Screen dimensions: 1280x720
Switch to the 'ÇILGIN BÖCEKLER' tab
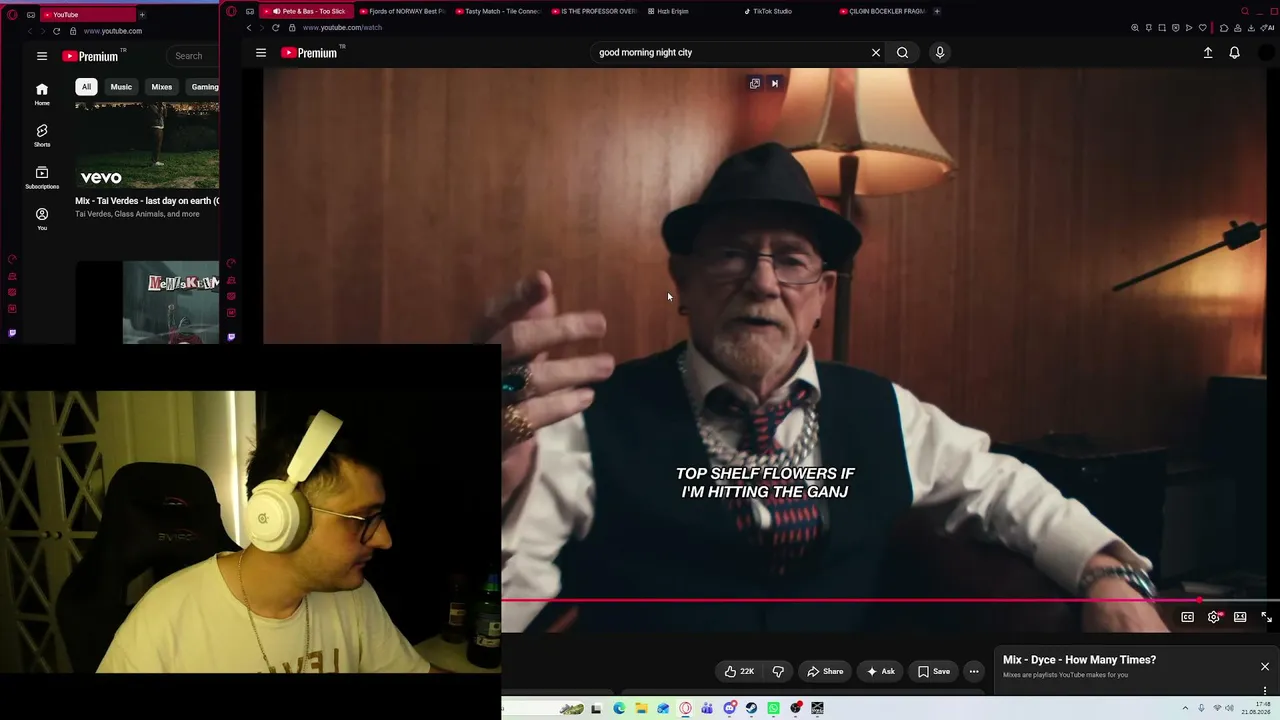click(882, 11)
